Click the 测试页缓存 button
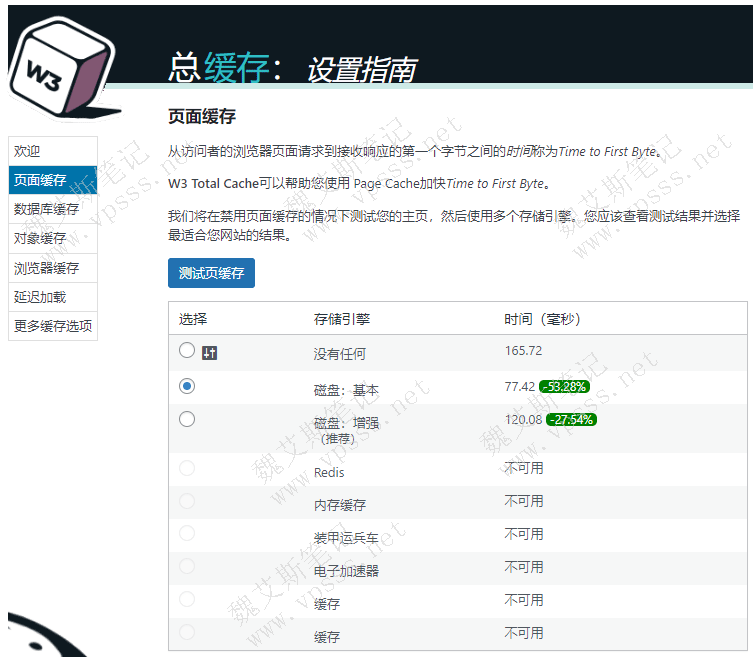 coord(211,273)
